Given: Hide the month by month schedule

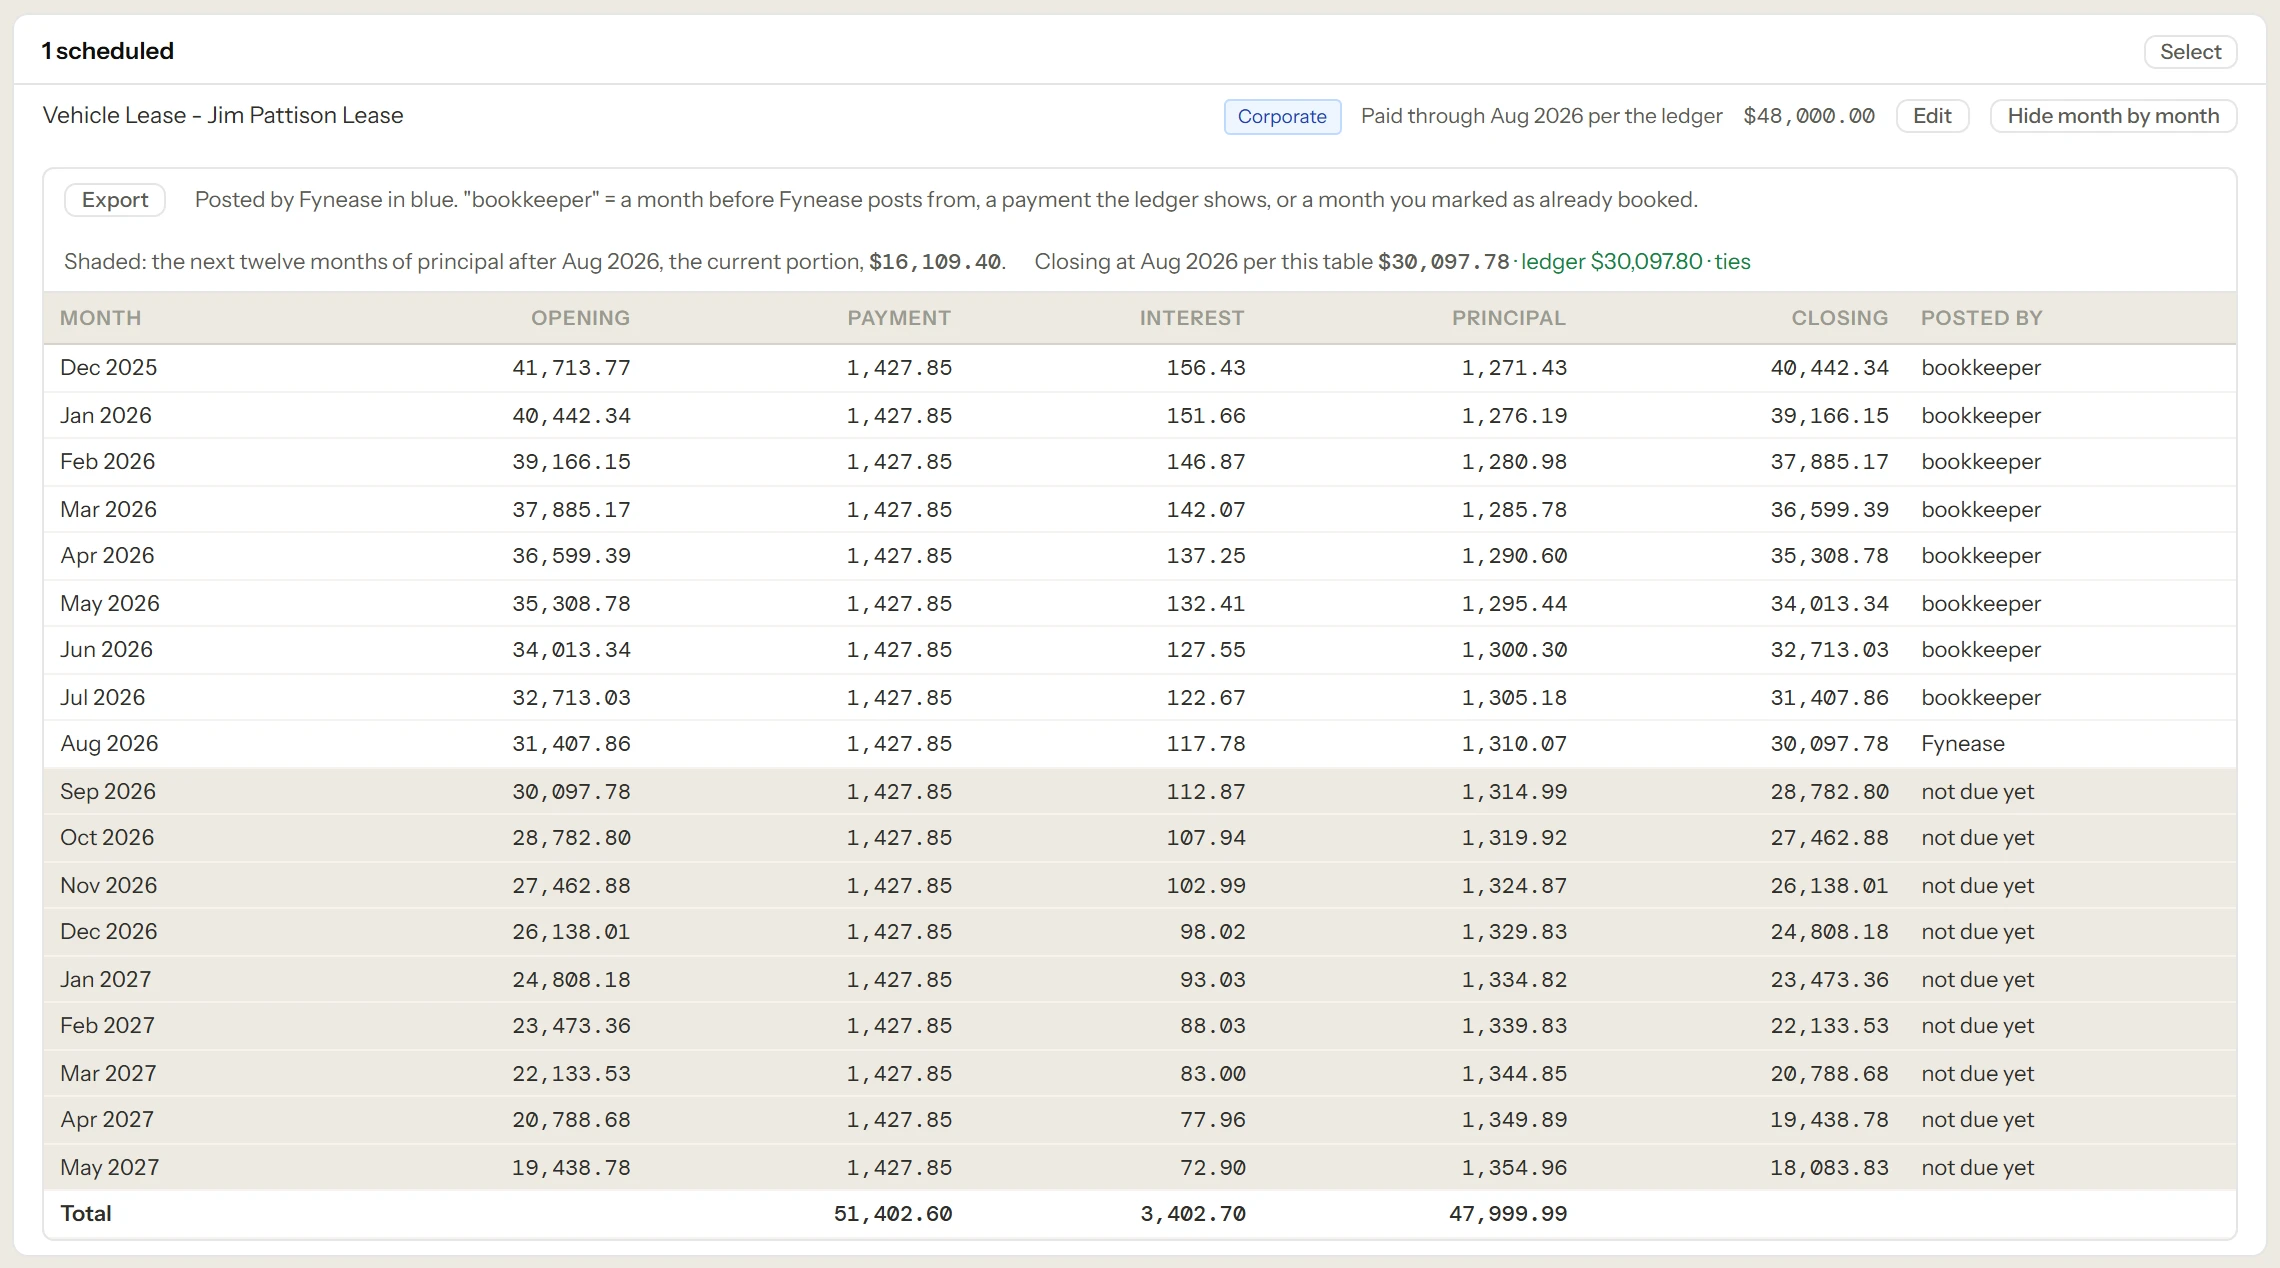Looking at the screenshot, I should pyautogui.click(x=2113, y=116).
